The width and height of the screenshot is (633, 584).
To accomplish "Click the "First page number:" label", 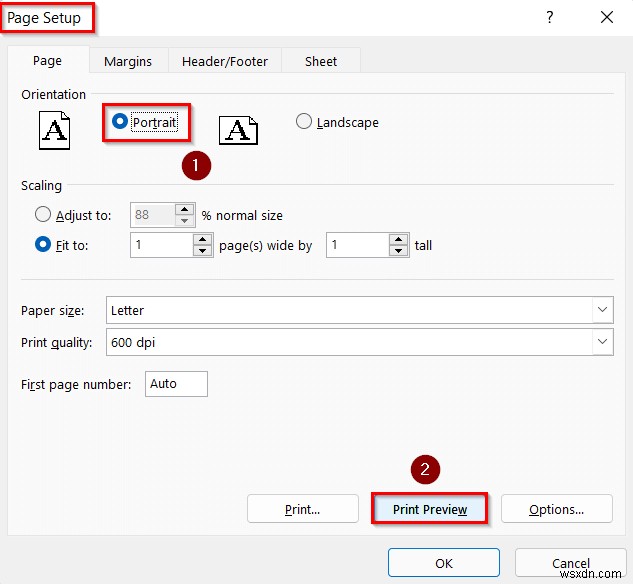I will (x=76, y=384).
